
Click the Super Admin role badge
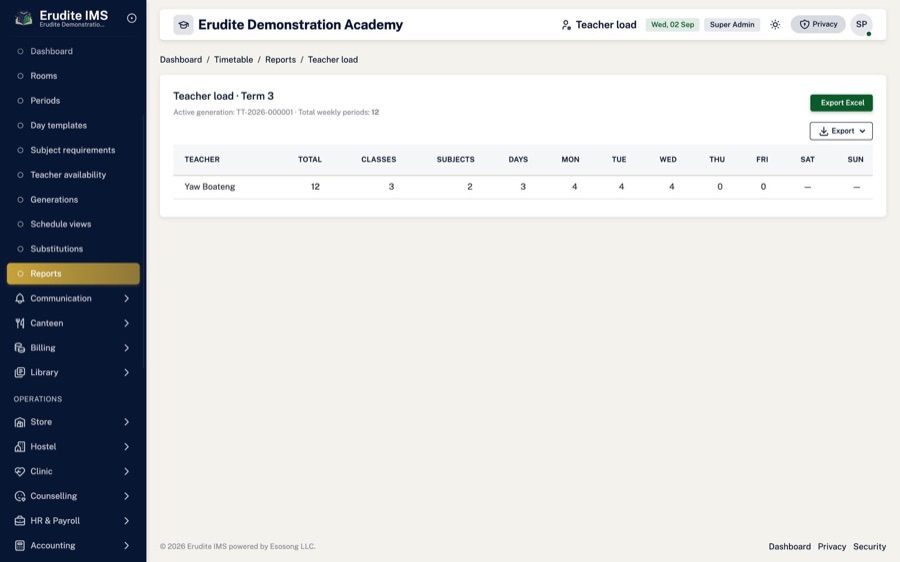pos(732,25)
